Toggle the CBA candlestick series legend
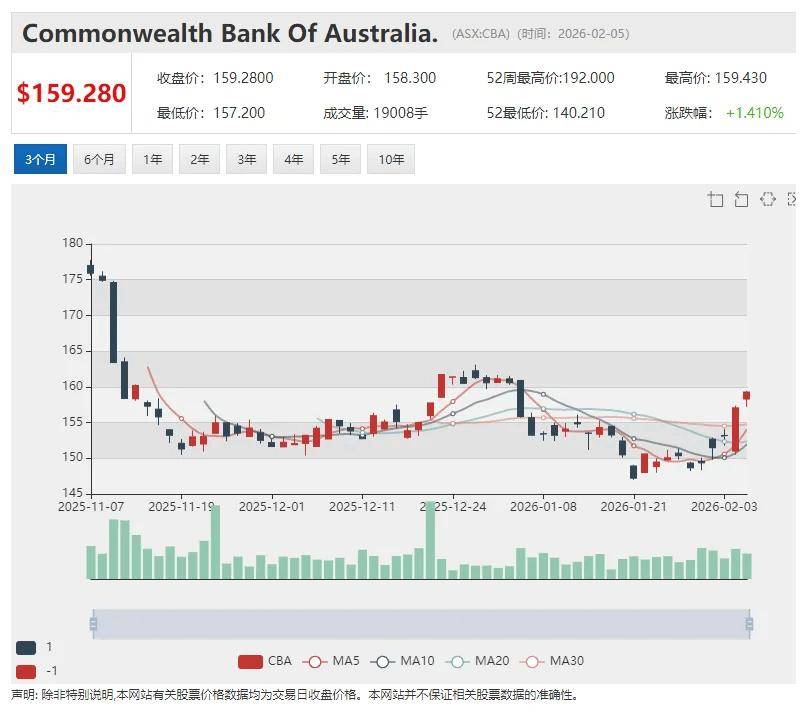This screenshot has height=714, width=809. pos(264,661)
